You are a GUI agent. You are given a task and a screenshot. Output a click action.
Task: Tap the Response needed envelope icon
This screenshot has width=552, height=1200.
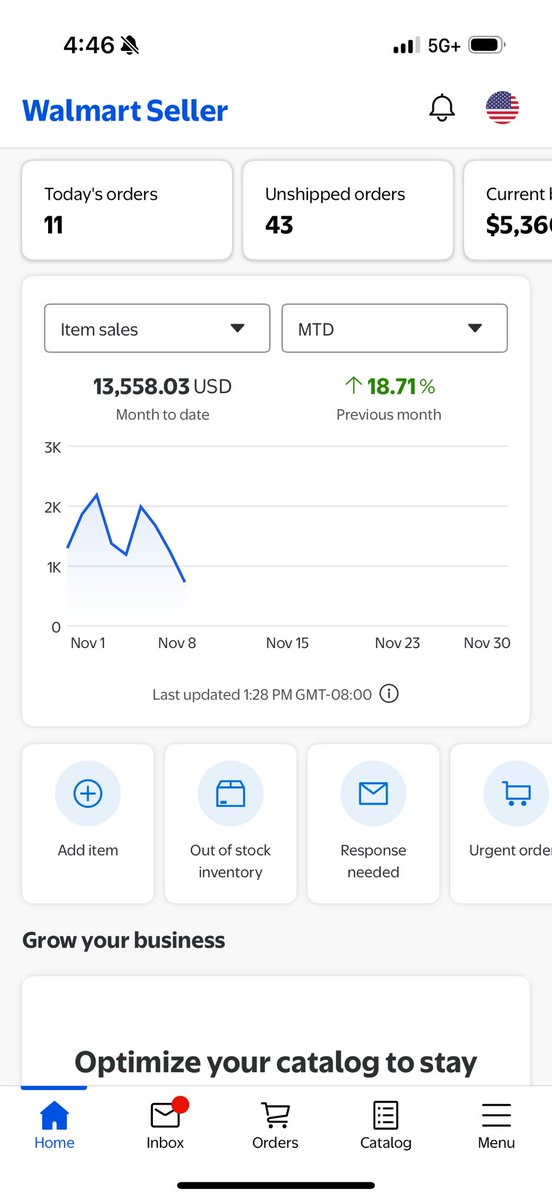tap(373, 793)
